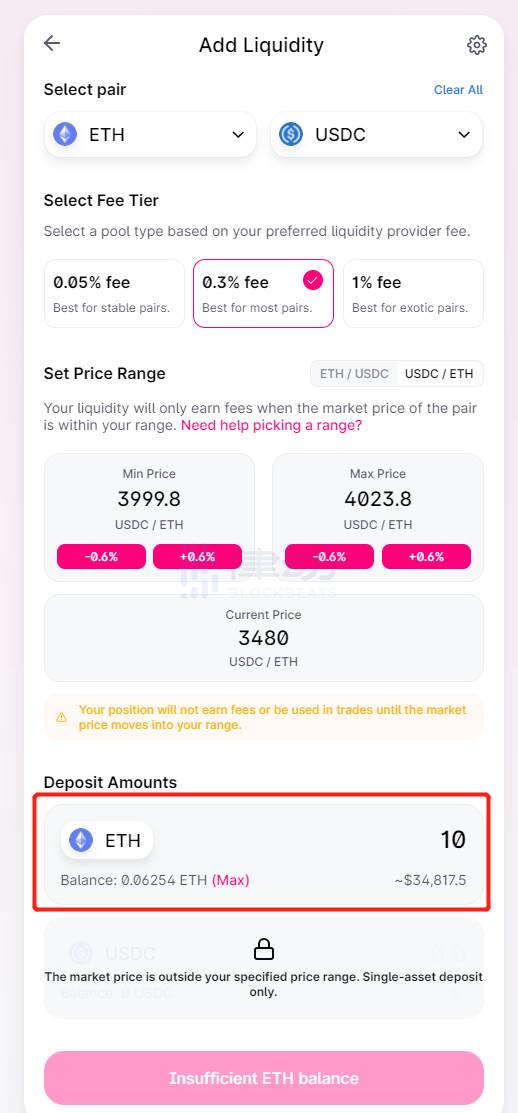Click the Clear All link
Image resolution: width=518 pixels, height=1113 pixels.
[x=458, y=90]
